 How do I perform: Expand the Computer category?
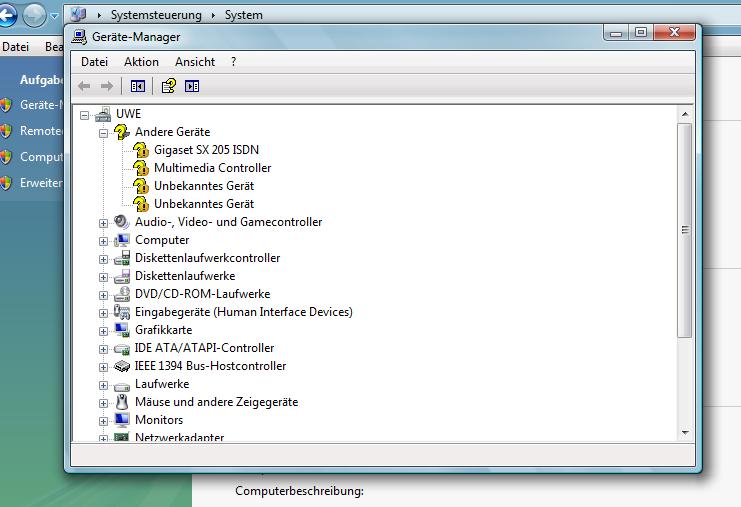103,241
